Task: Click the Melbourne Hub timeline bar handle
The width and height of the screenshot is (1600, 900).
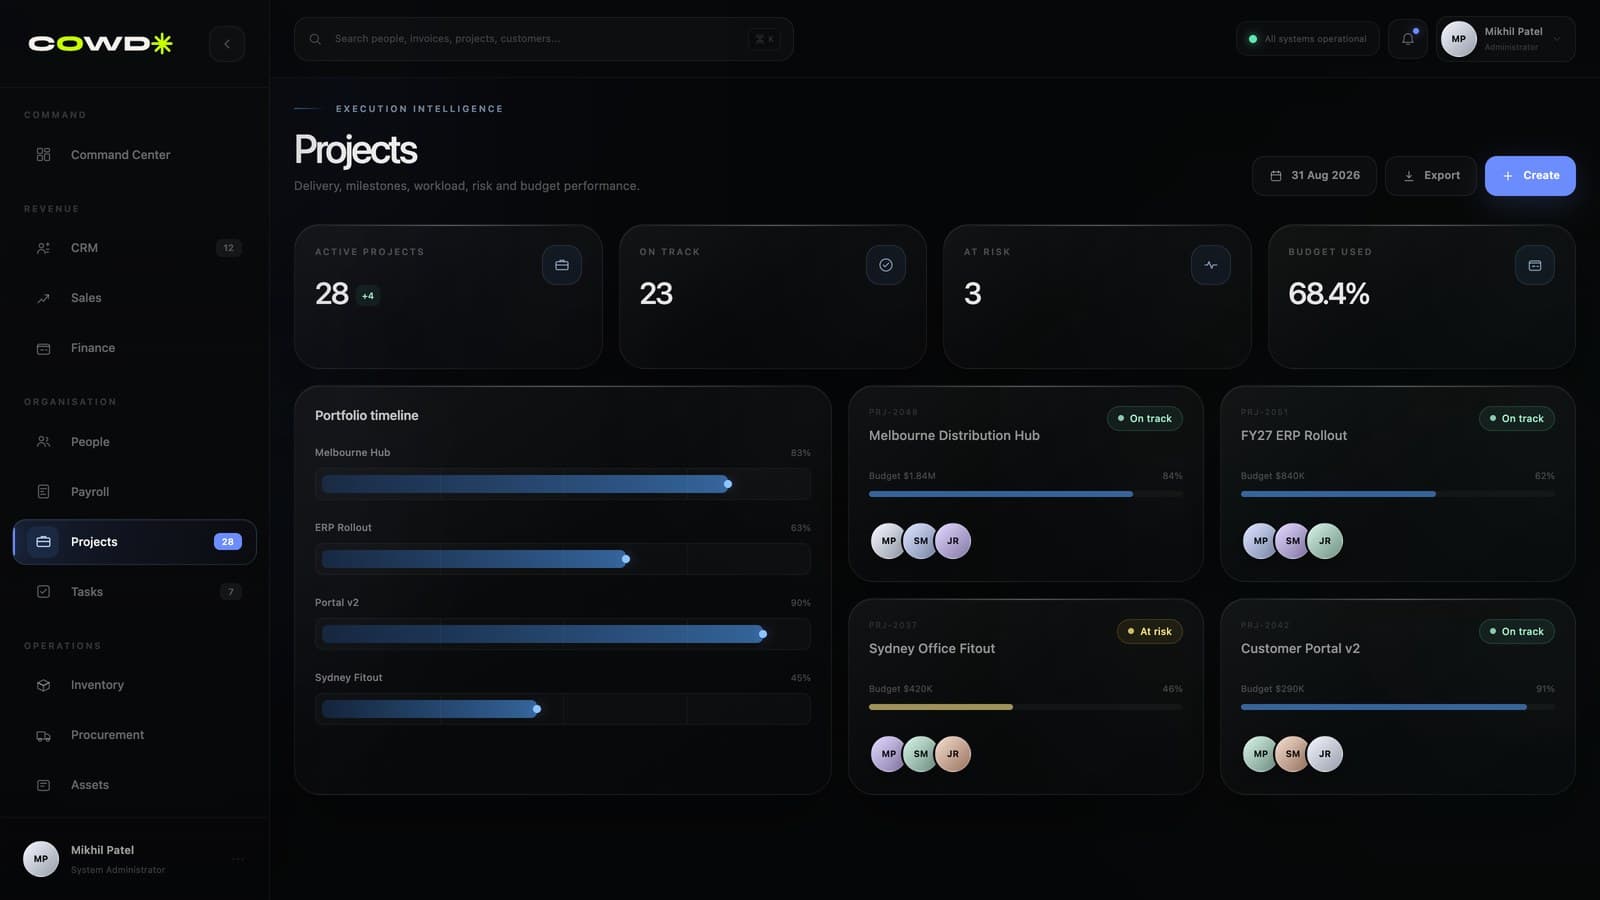Action: pos(728,484)
